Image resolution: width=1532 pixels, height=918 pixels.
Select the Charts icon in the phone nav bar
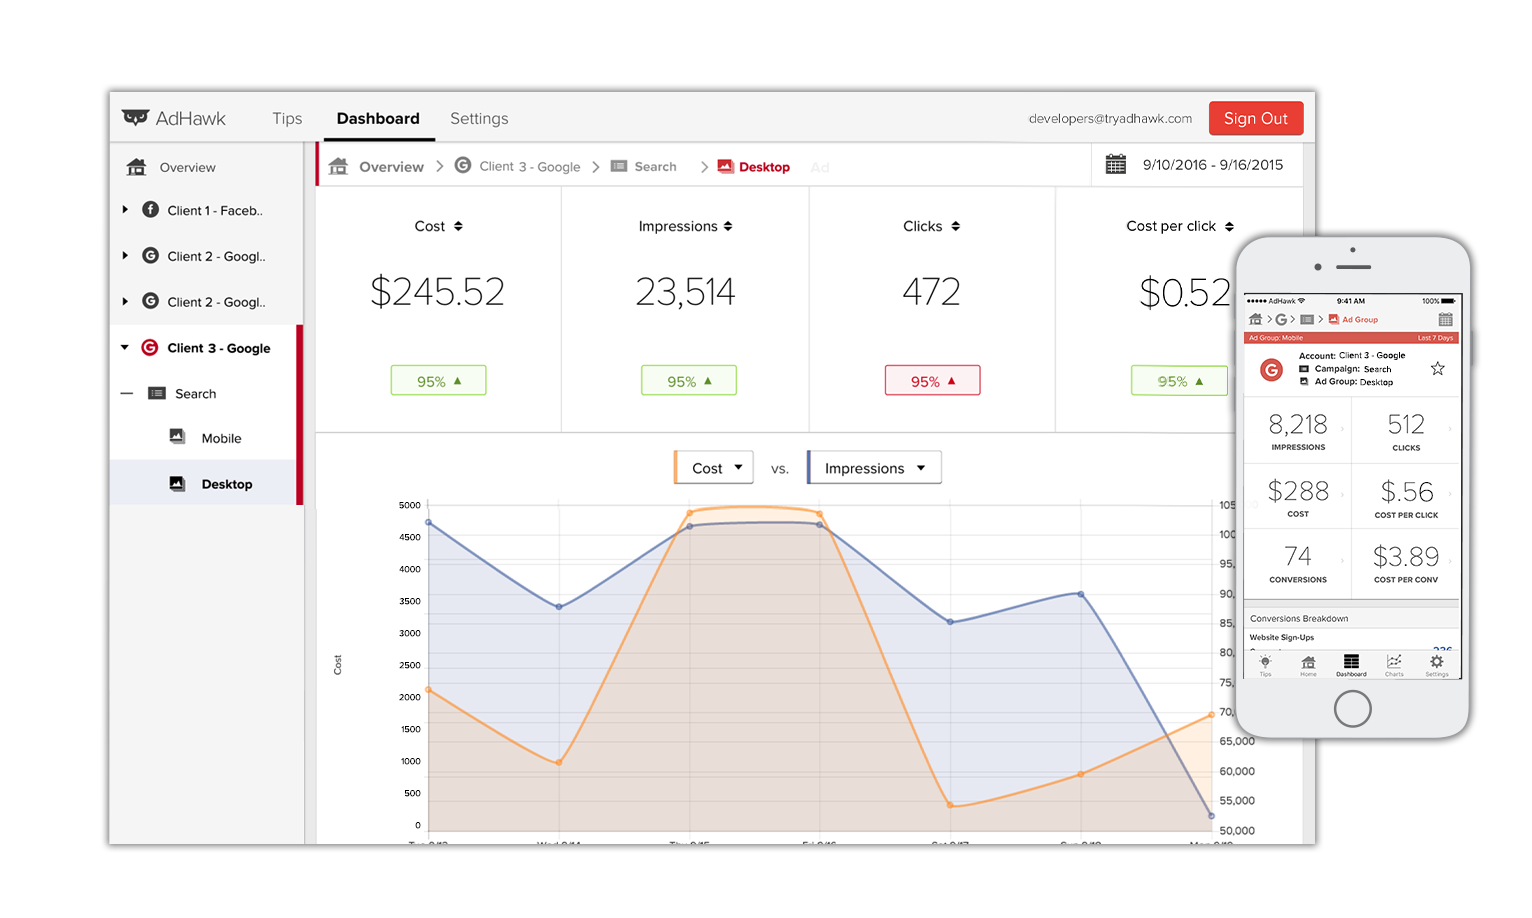1394,660
